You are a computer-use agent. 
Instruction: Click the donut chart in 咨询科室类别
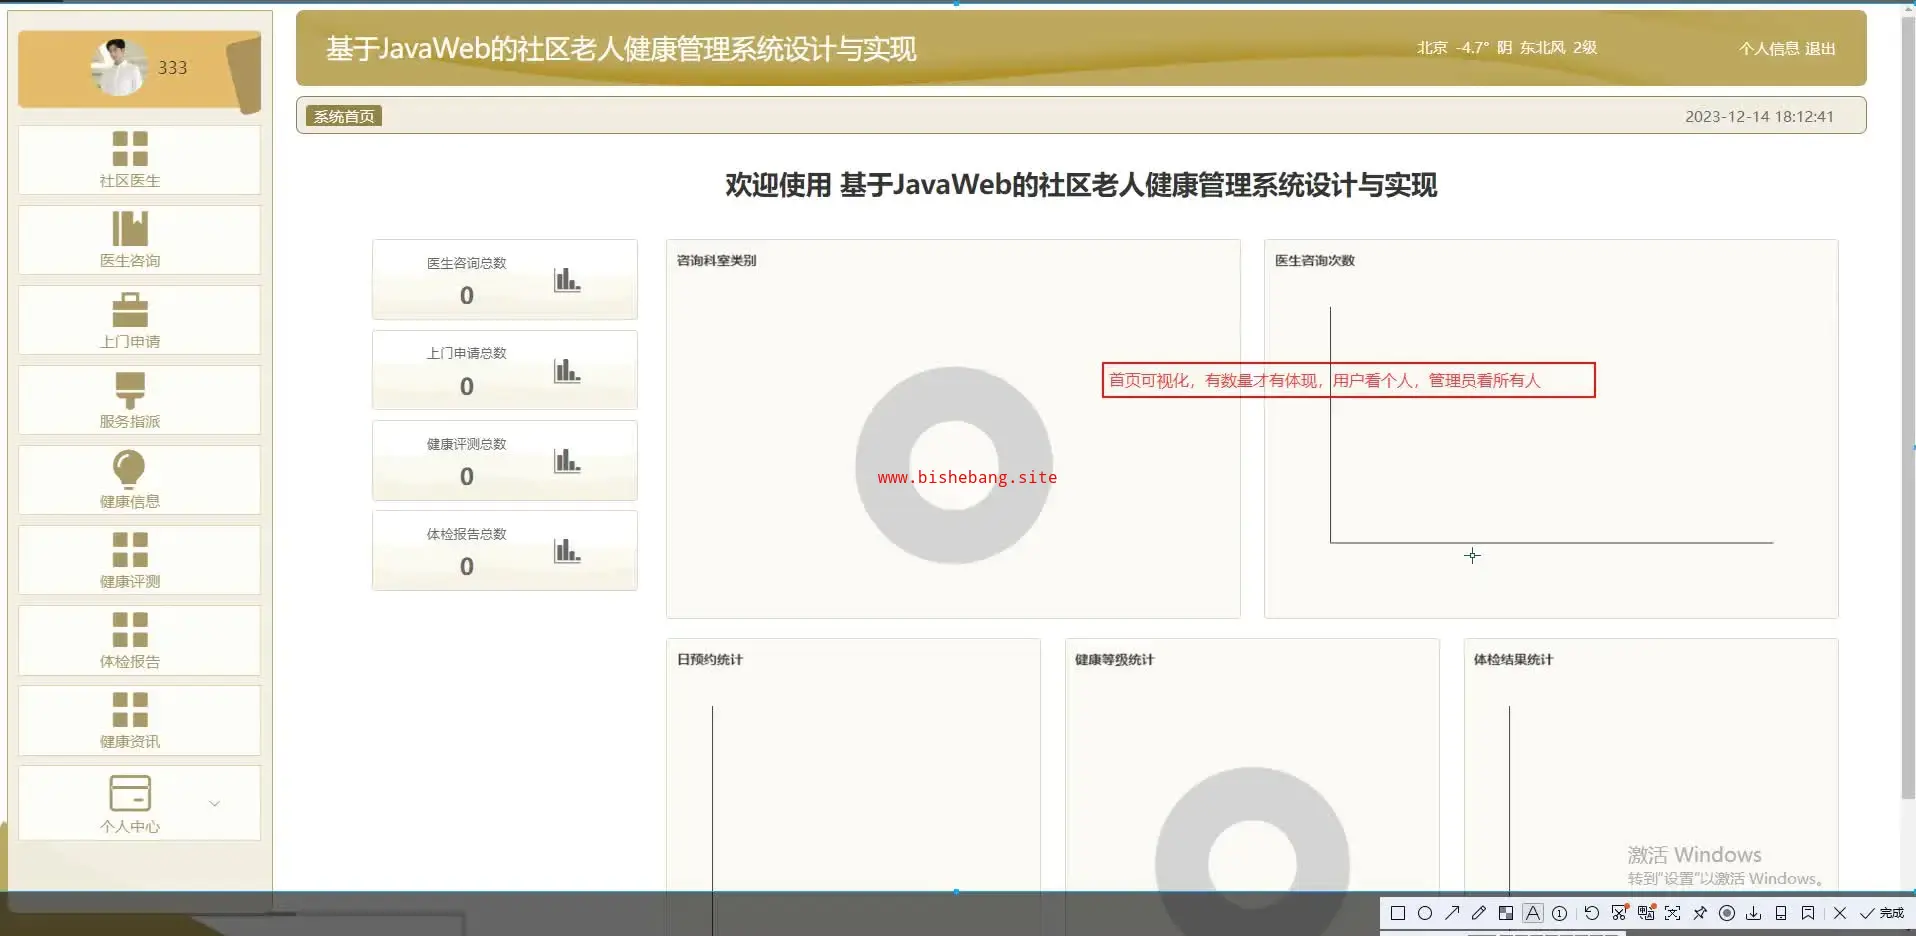pos(954,465)
